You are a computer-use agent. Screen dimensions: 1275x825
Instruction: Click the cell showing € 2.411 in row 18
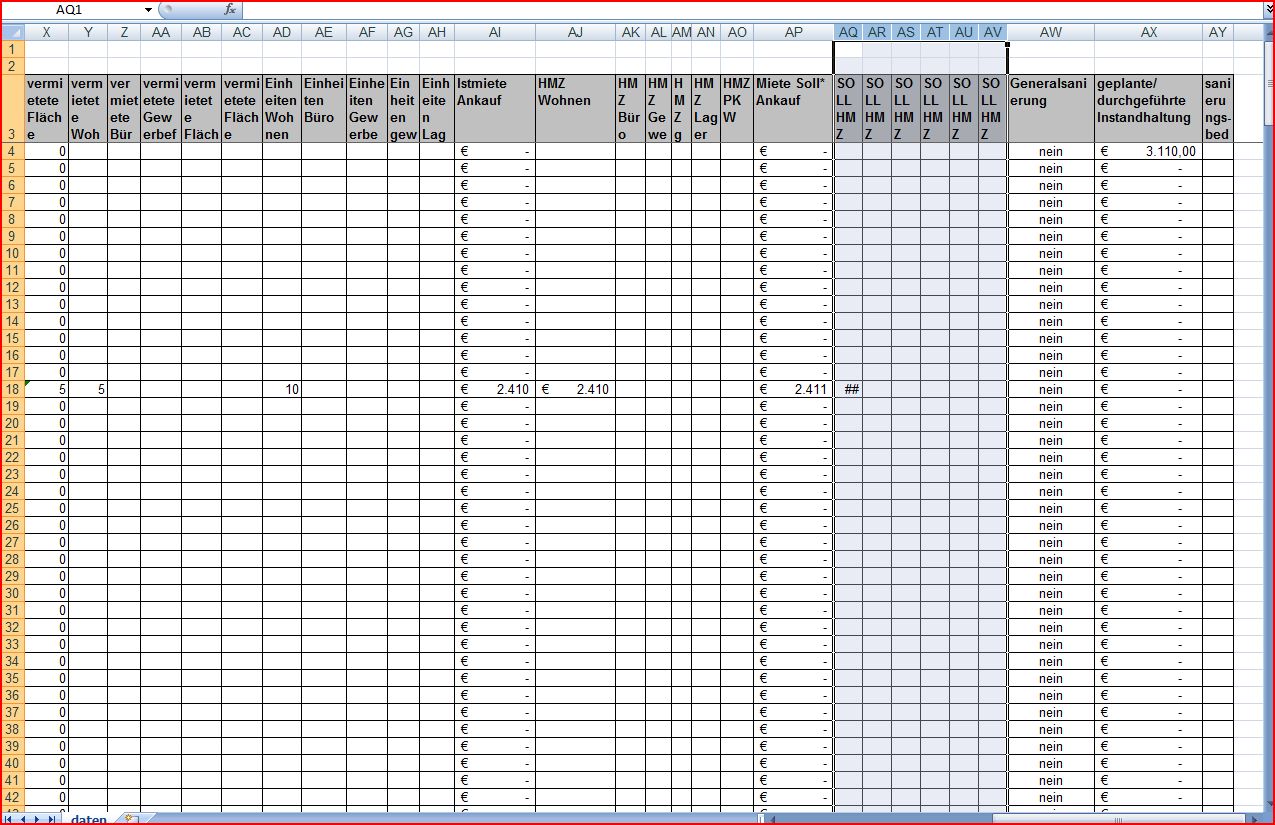793,389
